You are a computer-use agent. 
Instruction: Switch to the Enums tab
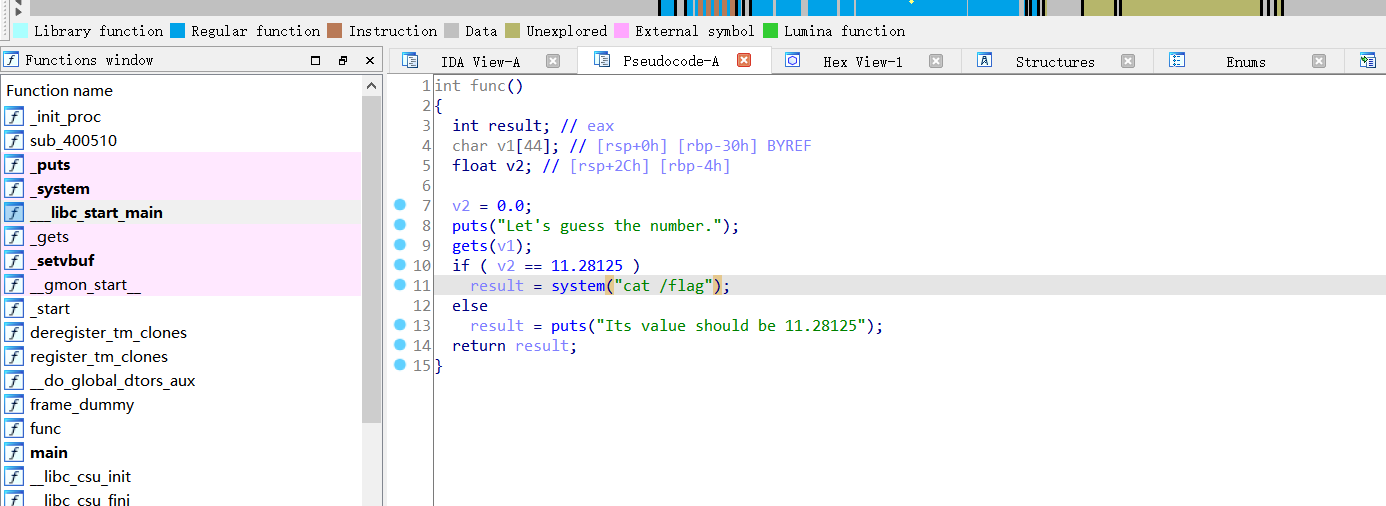[x=1246, y=61]
